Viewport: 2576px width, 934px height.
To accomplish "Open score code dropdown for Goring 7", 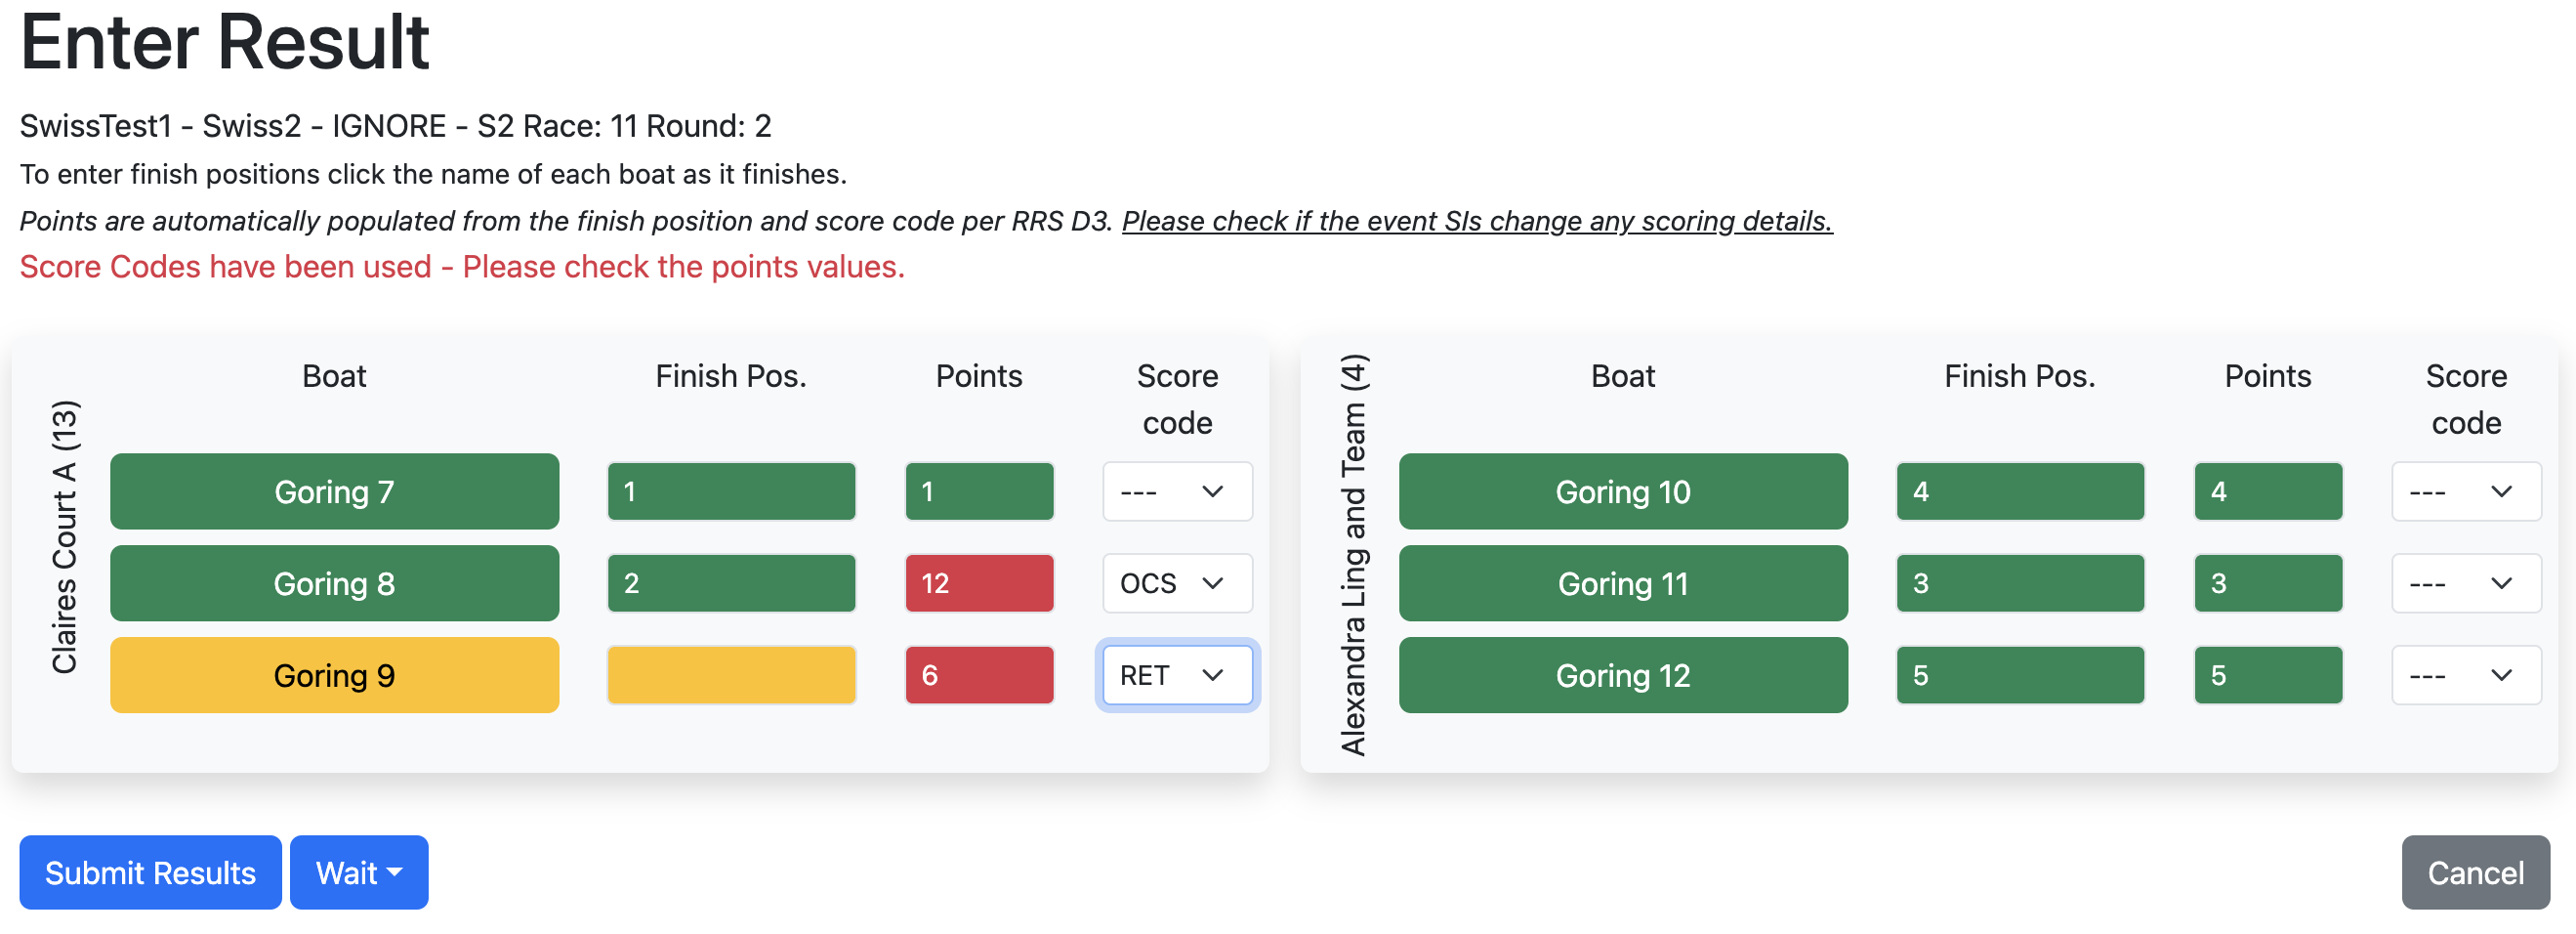I will 1176,491.
